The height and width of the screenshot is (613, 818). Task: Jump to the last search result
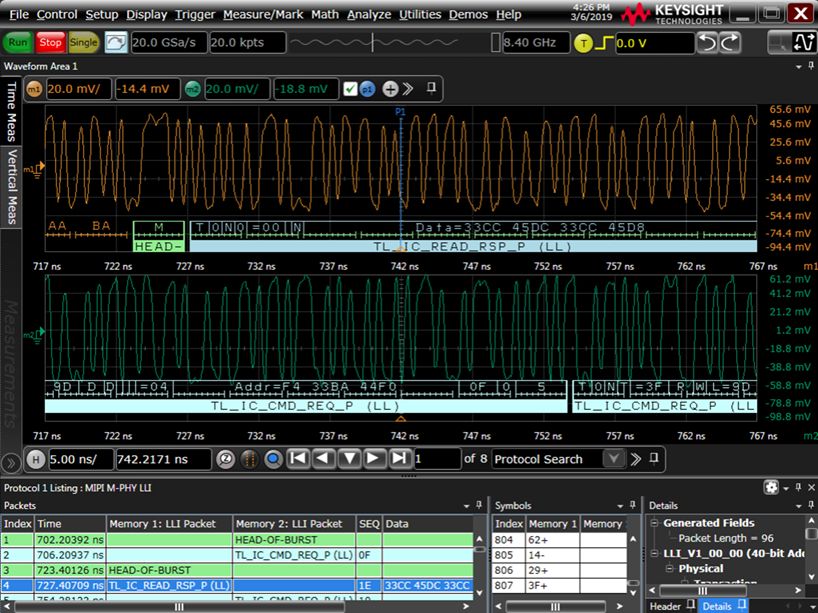[399, 459]
